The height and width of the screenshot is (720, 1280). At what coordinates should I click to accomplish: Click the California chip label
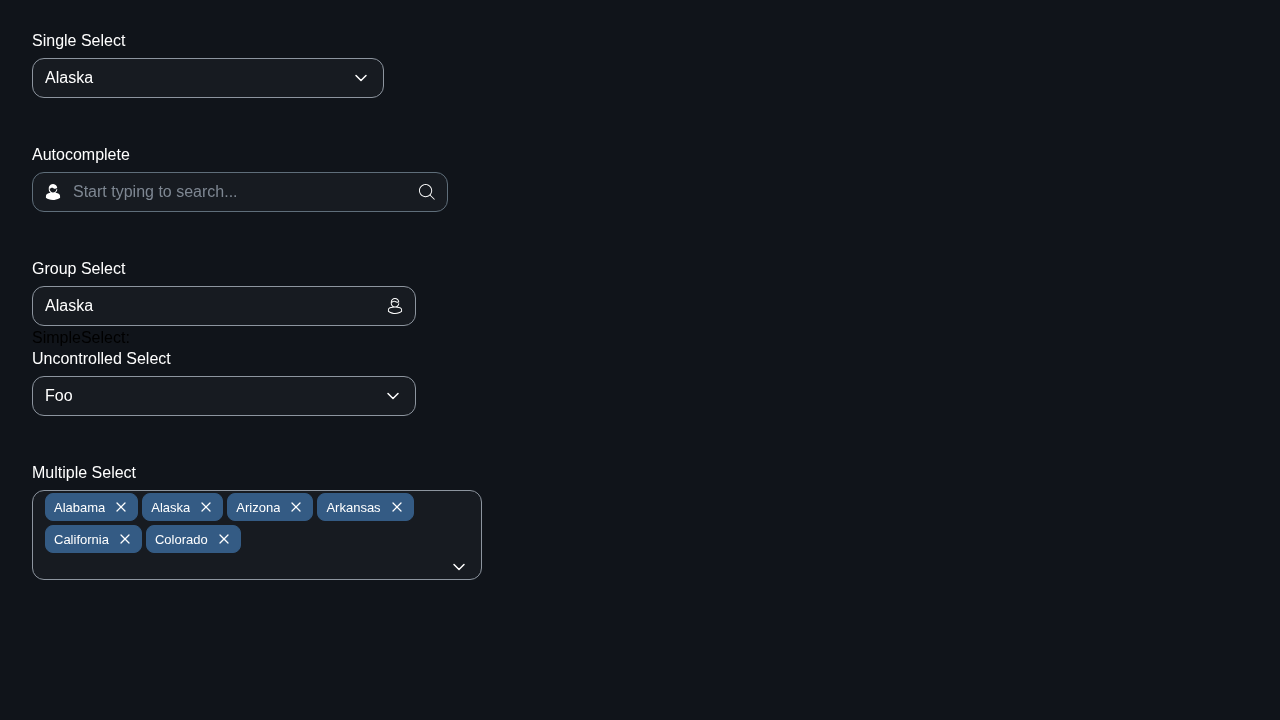pyautogui.click(x=81, y=539)
